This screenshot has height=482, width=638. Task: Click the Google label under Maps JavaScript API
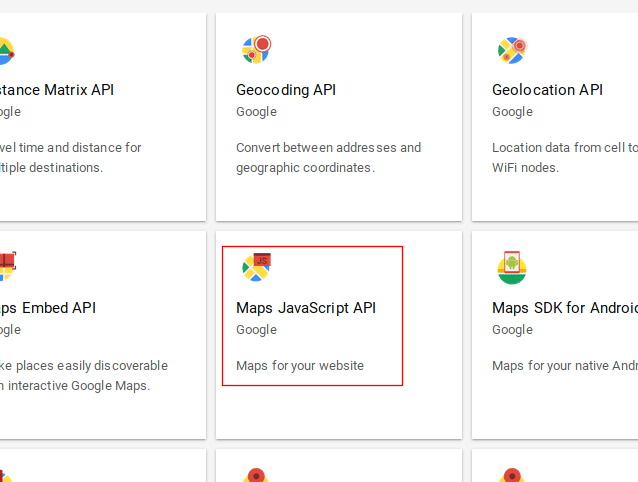tap(256, 330)
